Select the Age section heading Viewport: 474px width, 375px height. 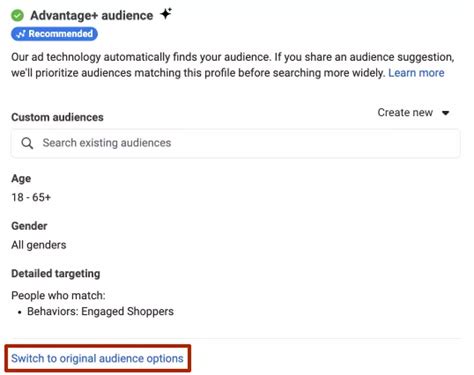(21, 179)
